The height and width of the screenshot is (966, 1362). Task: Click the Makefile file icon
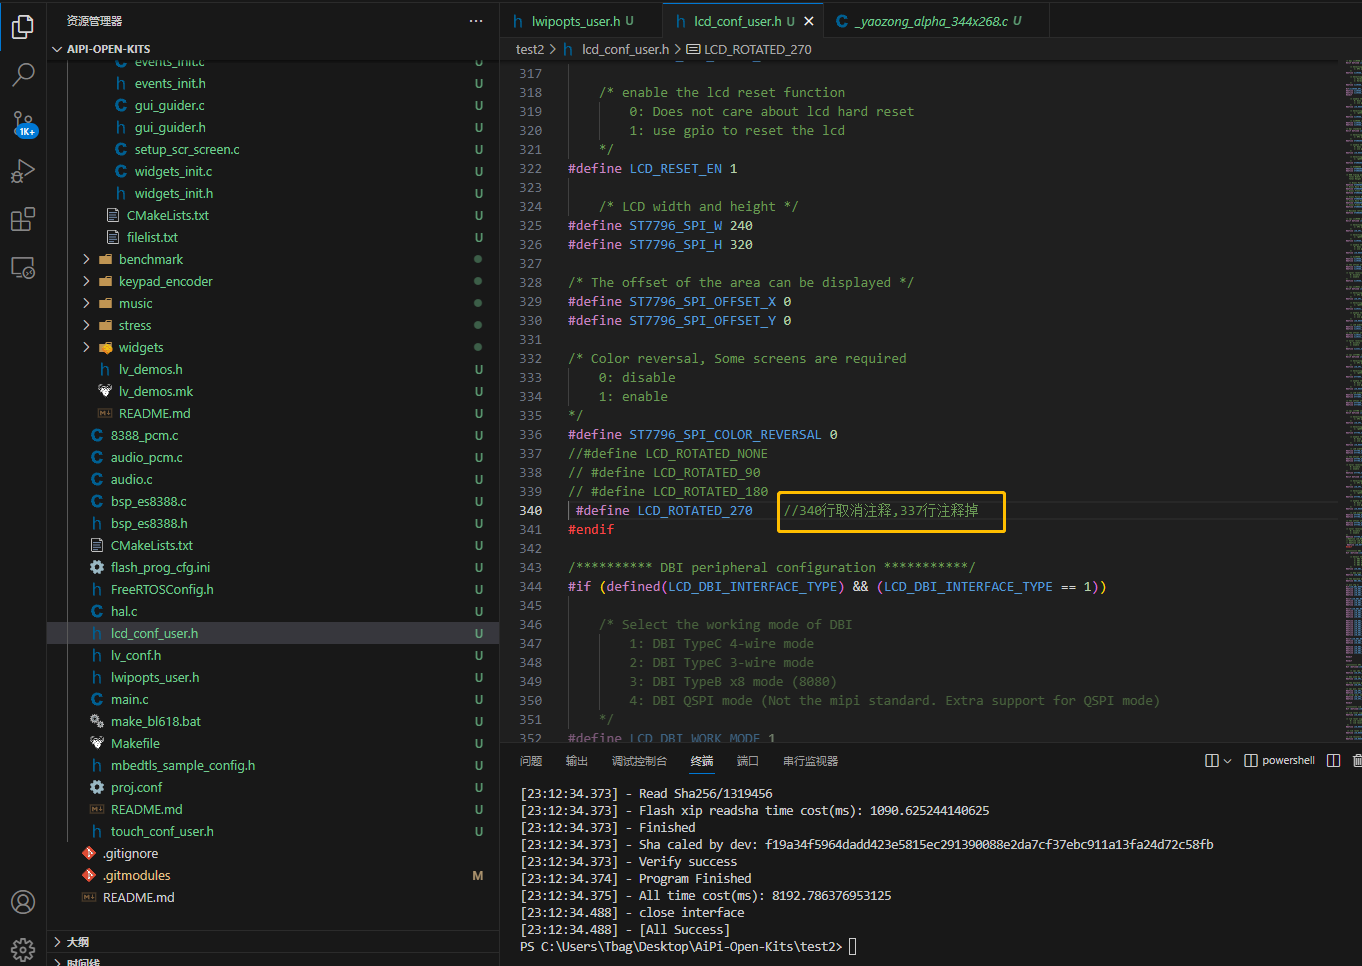(97, 743)
